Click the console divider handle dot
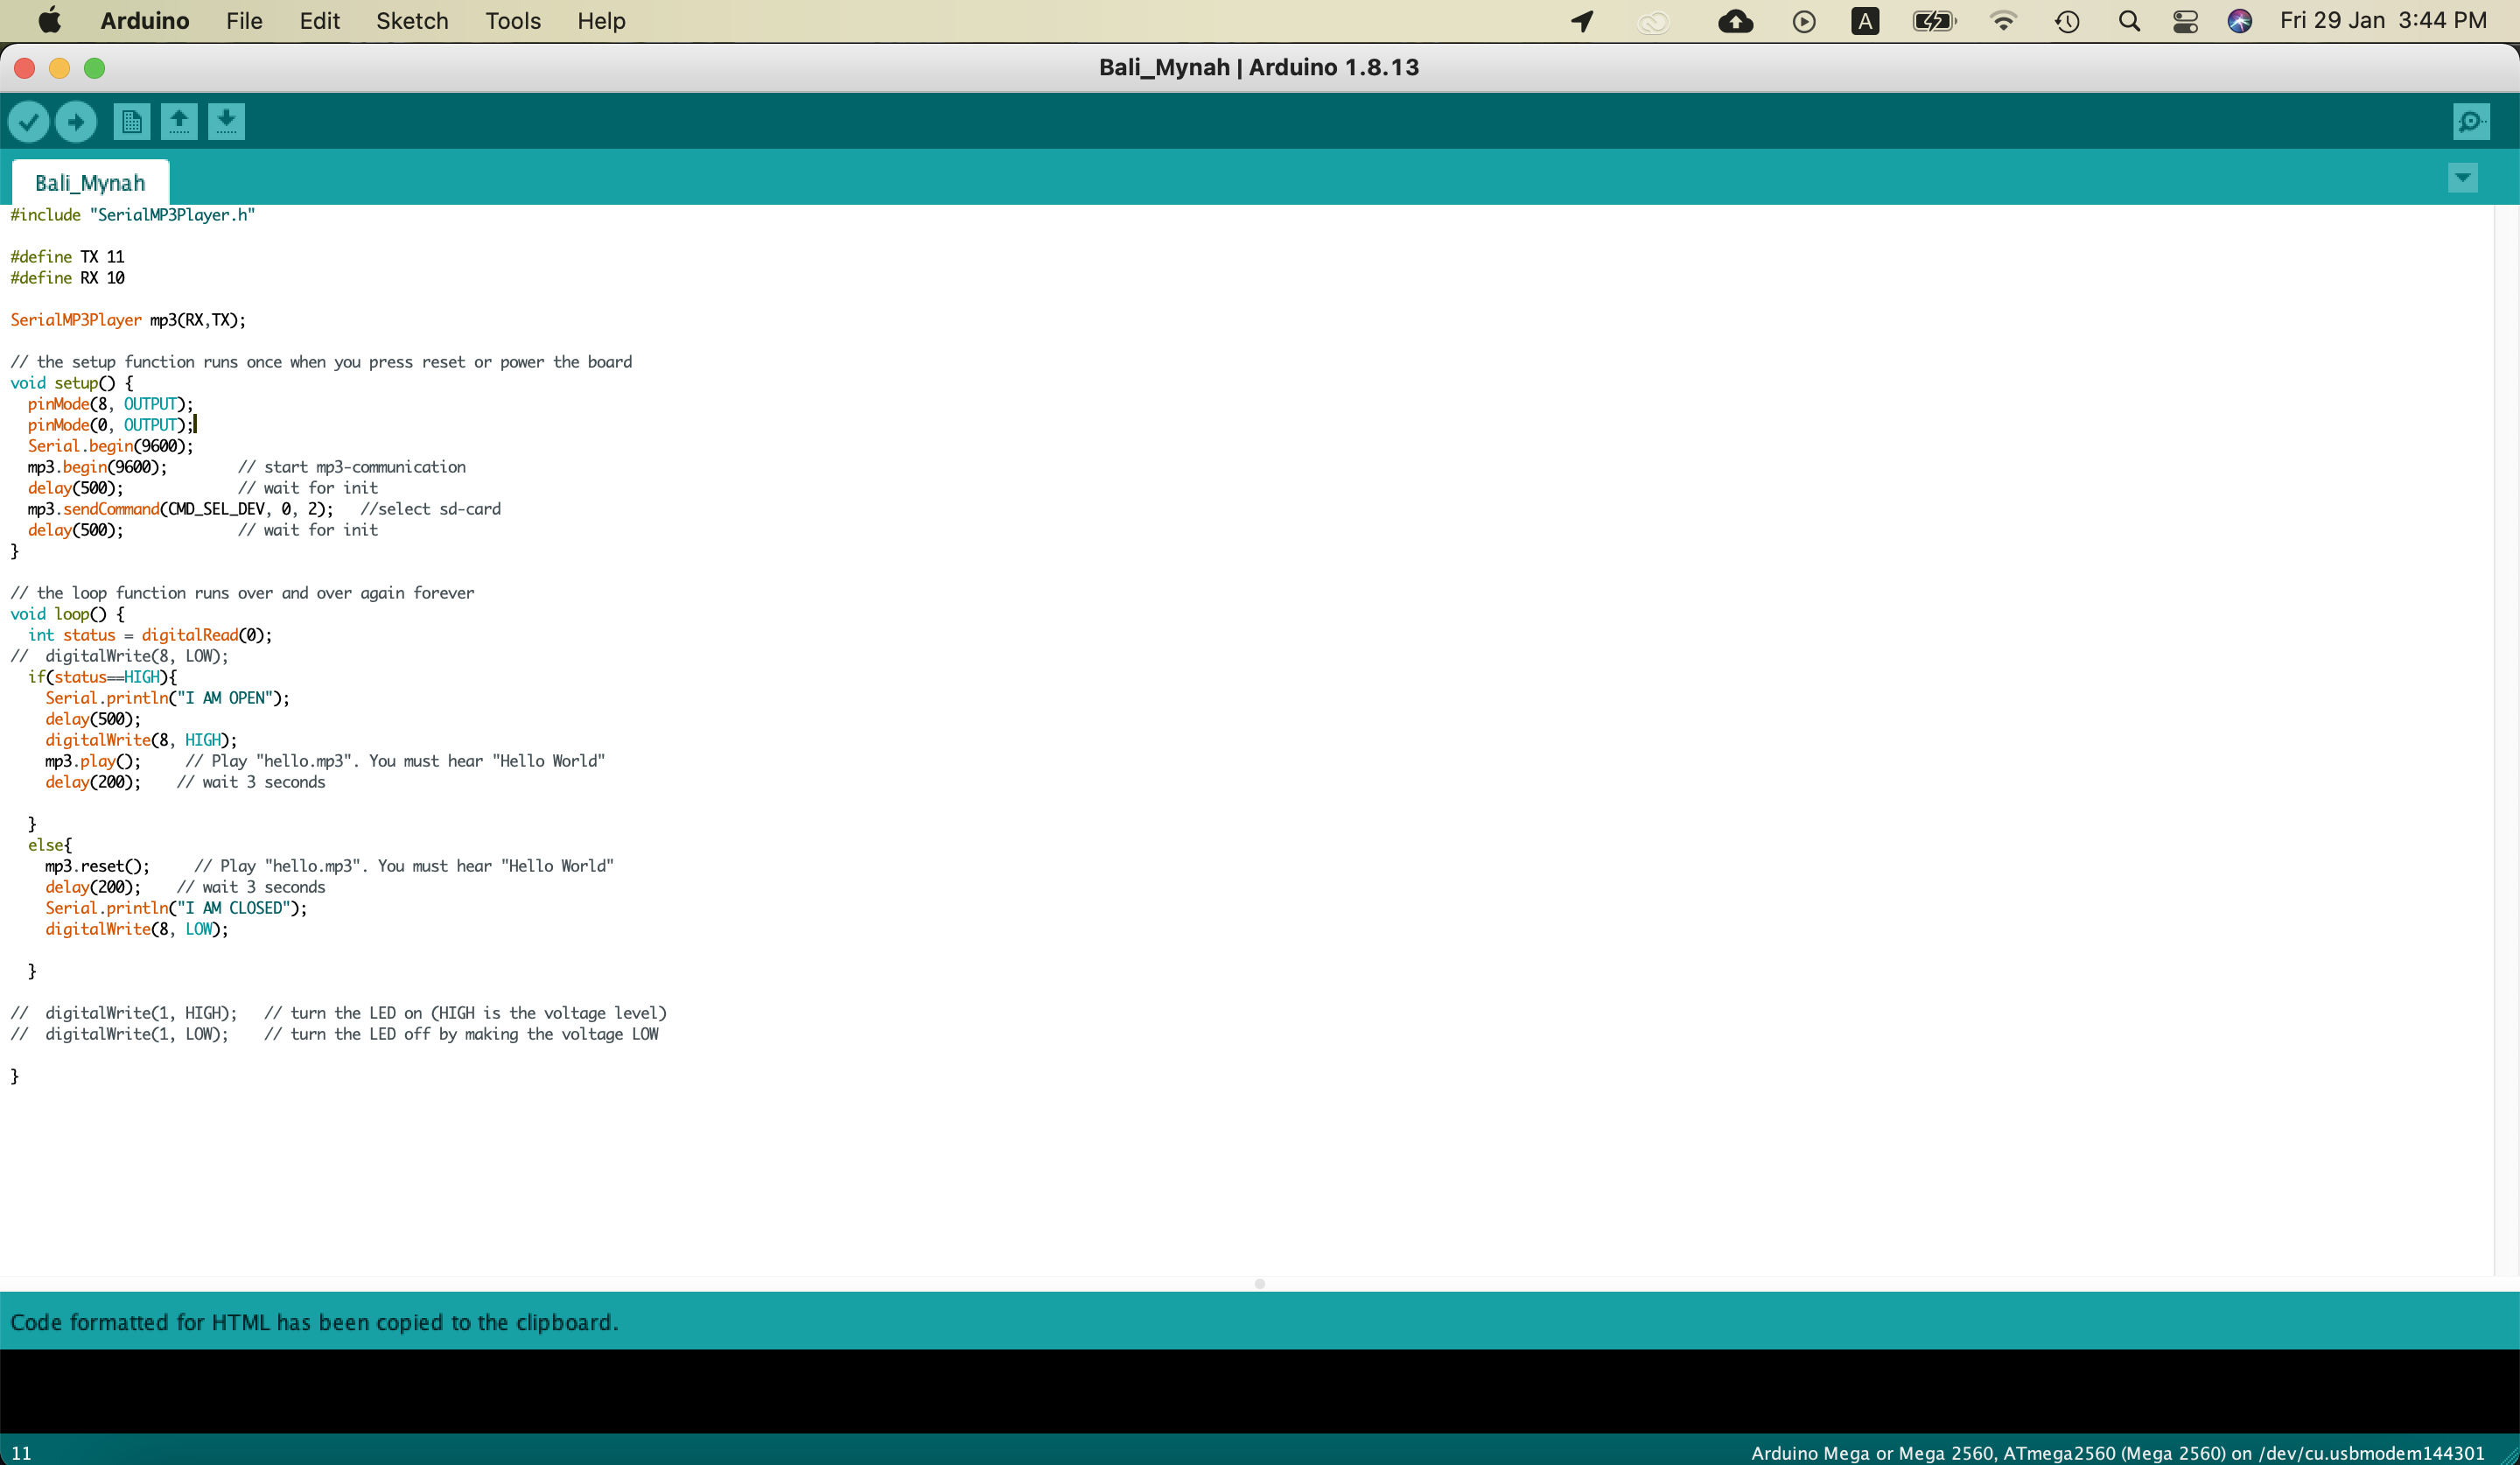The width and height of the screenshot is (2520, 1465). 1260,1284
